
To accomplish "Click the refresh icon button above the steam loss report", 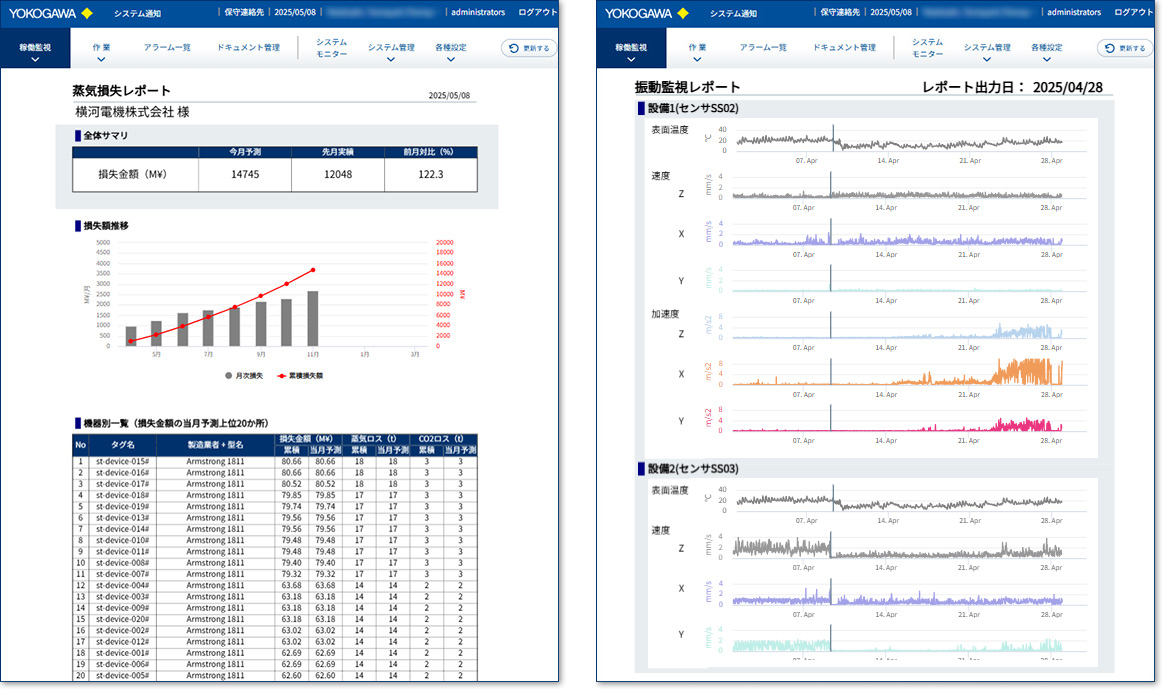I will pos(529,48).
